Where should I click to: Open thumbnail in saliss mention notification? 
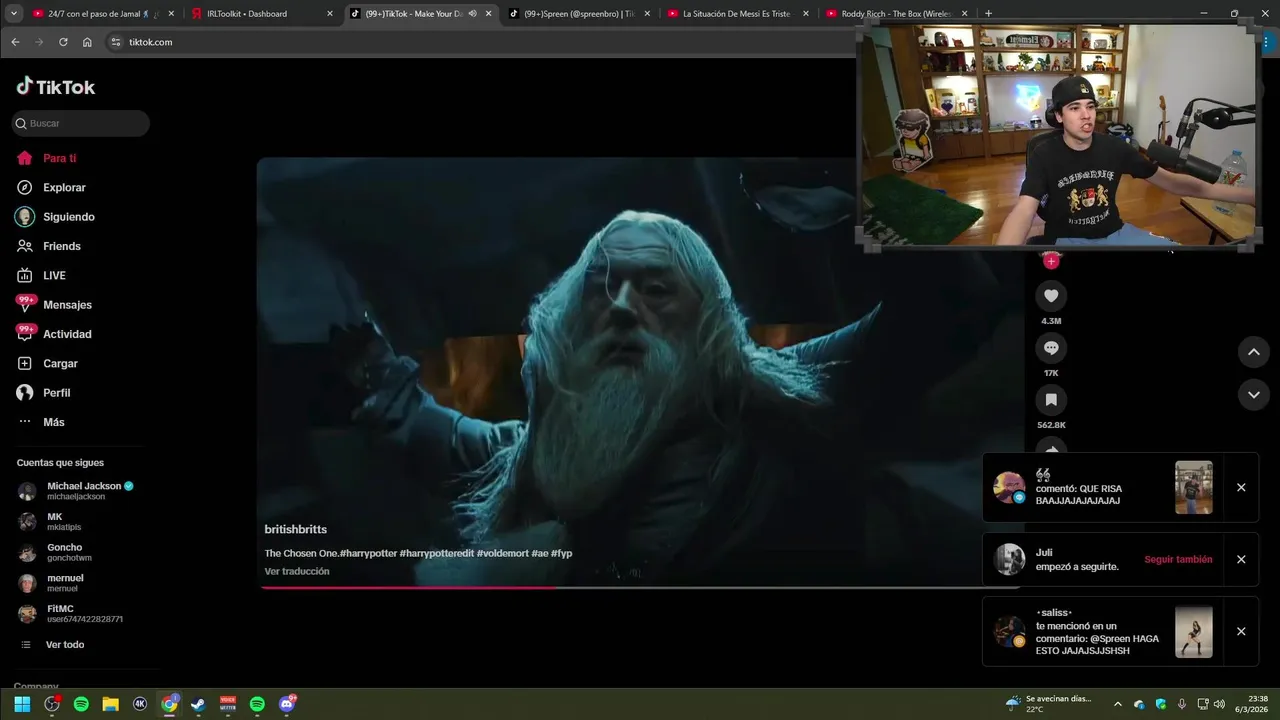click(1193, 631)
